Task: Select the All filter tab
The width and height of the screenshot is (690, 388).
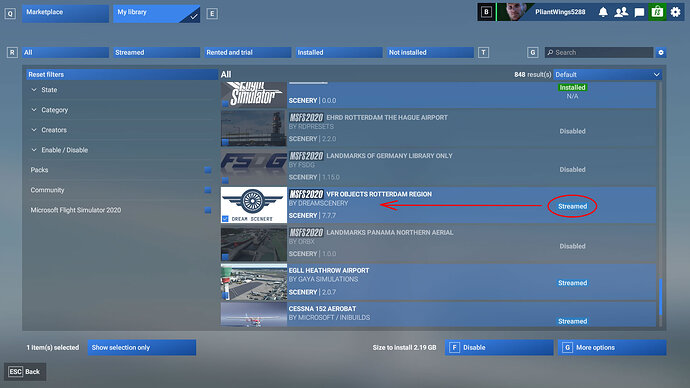Action: (x=65, y=52)
